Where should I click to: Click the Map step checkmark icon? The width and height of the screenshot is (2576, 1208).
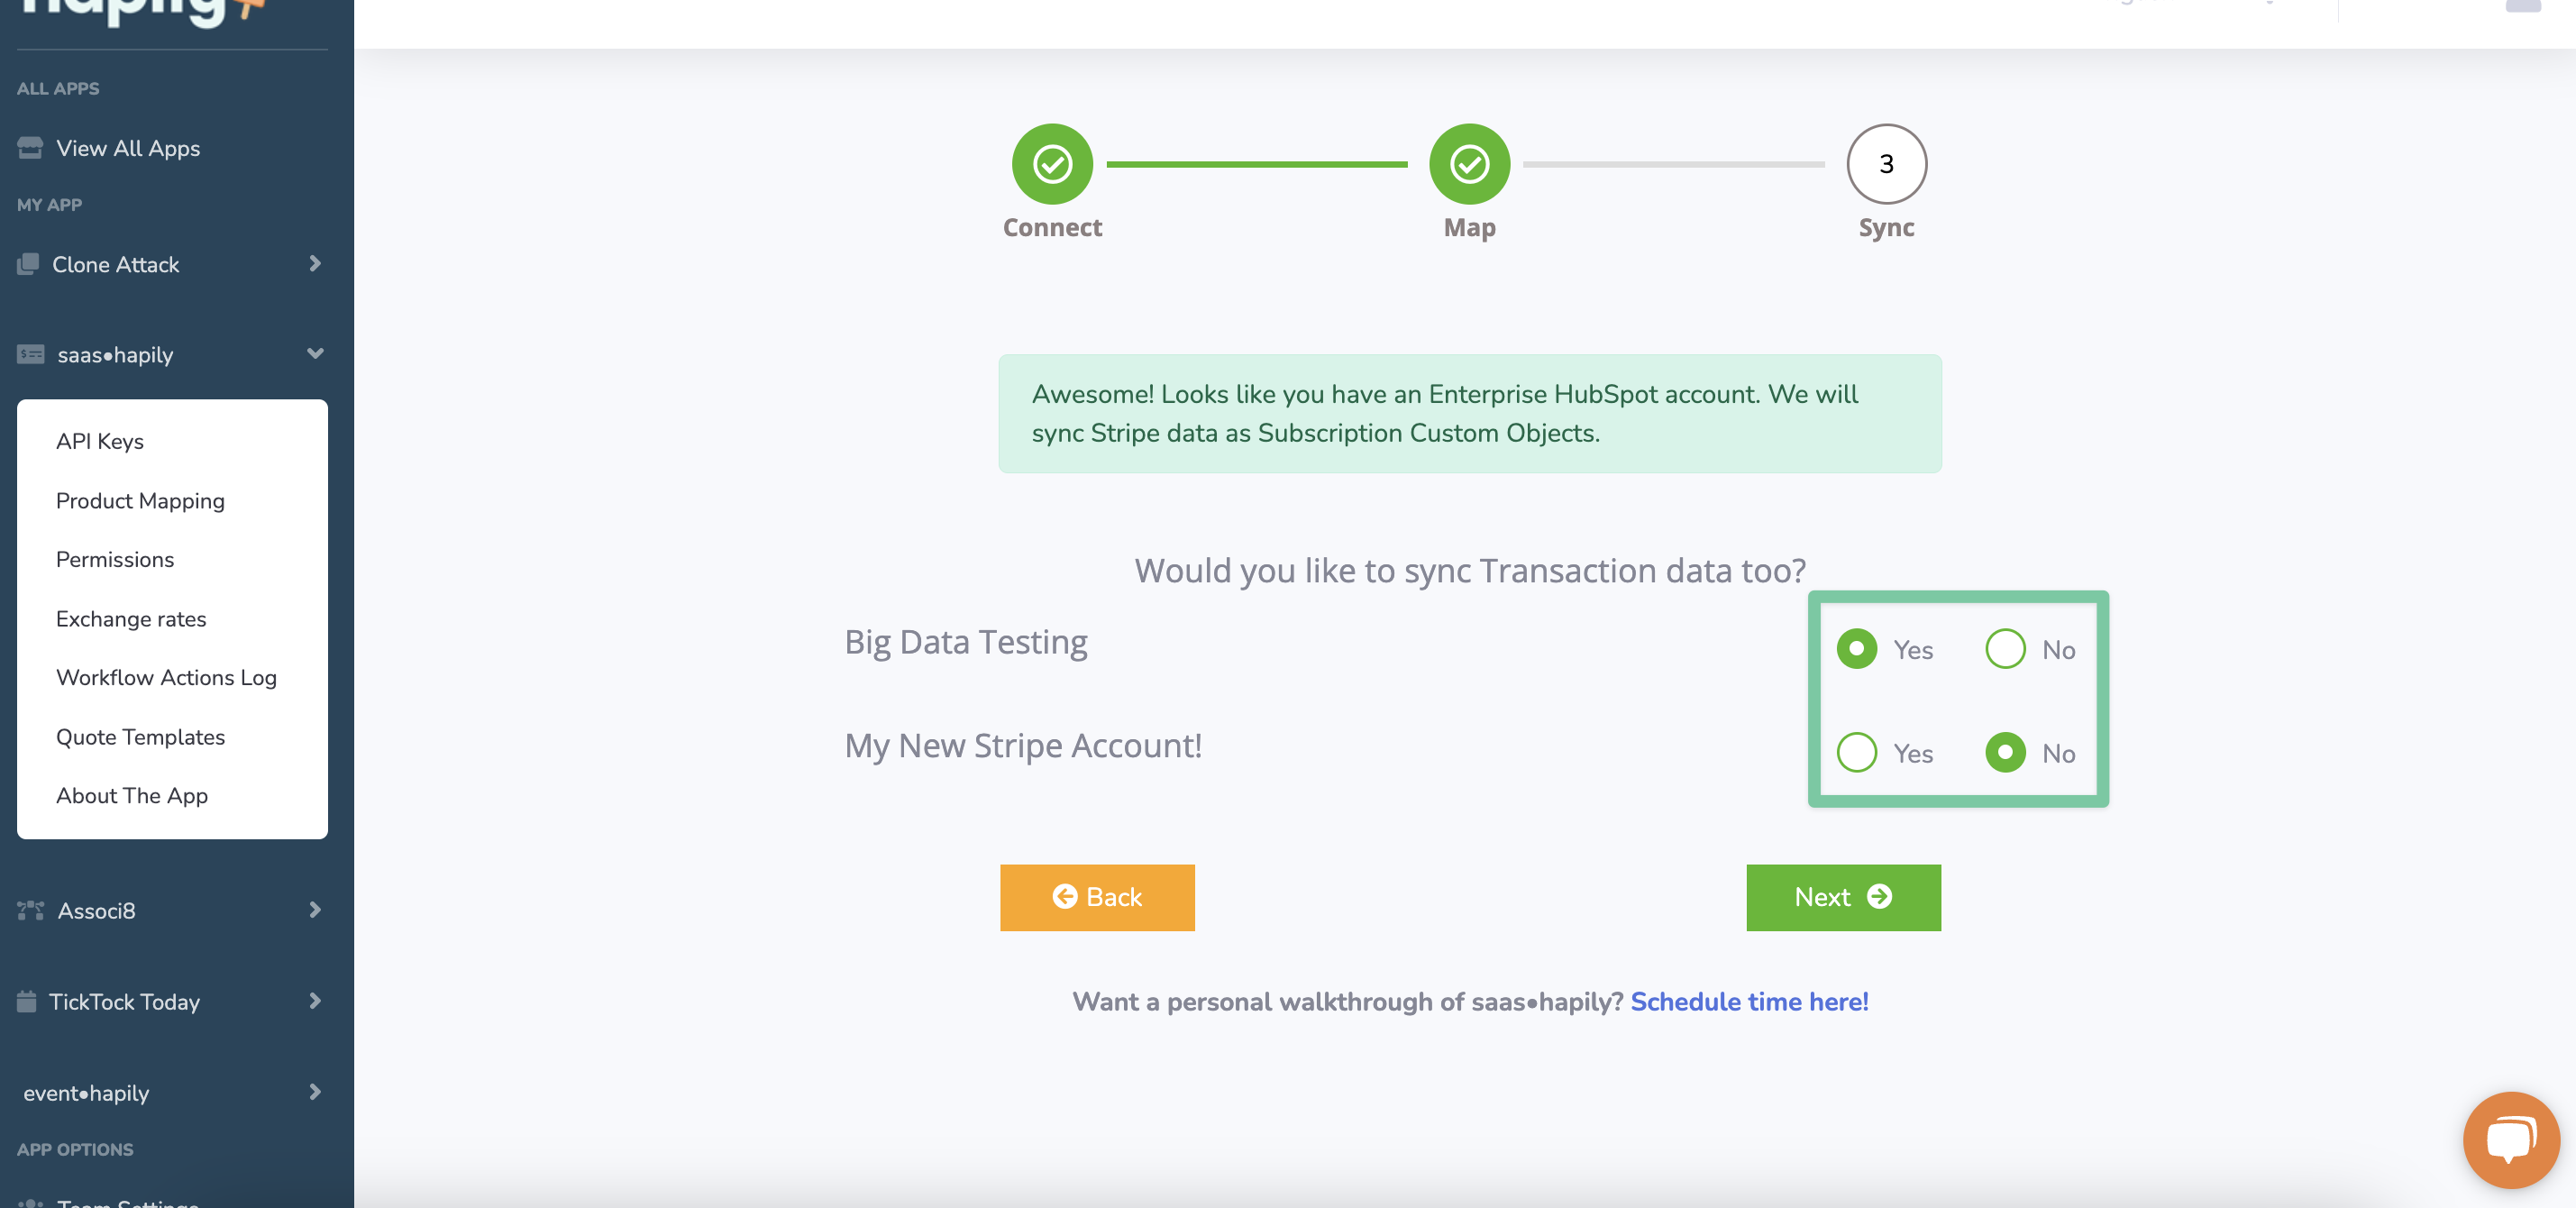[1469, 164]
